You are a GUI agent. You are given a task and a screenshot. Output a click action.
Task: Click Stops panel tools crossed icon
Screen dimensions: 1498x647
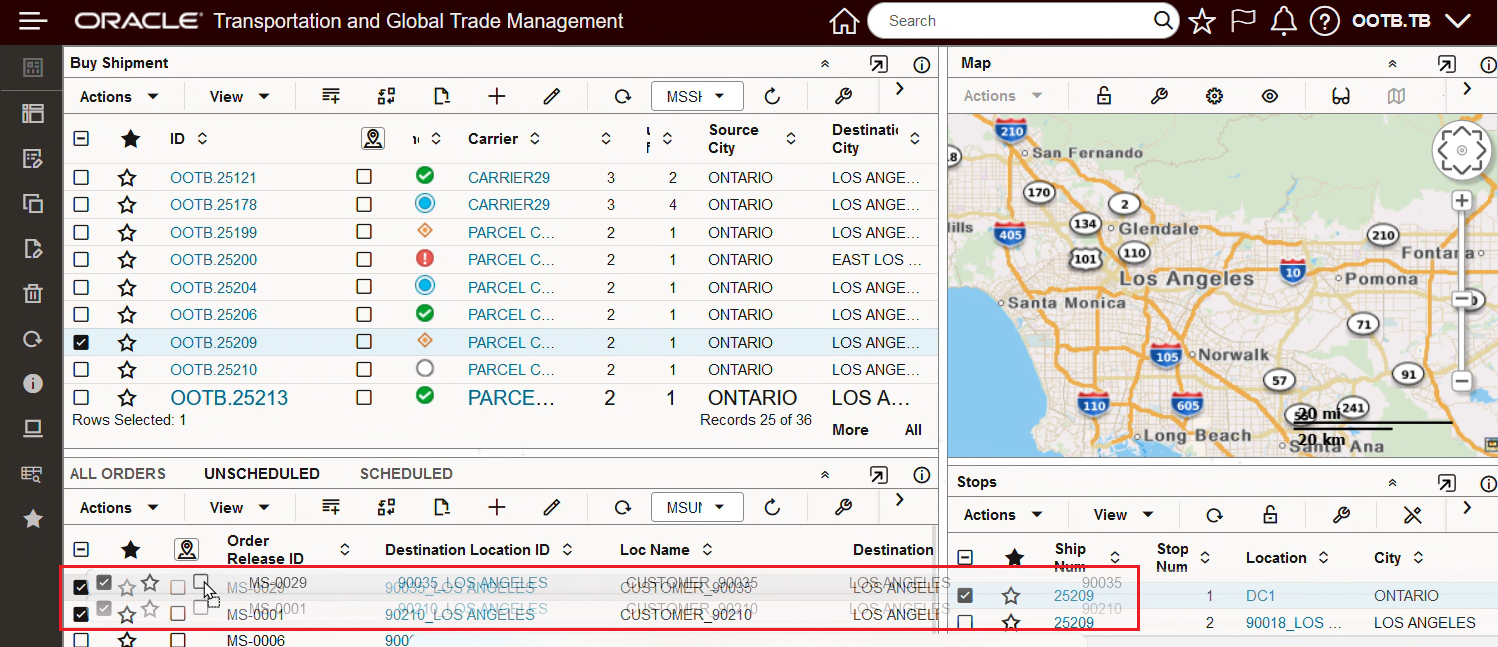coord(1412,515)
